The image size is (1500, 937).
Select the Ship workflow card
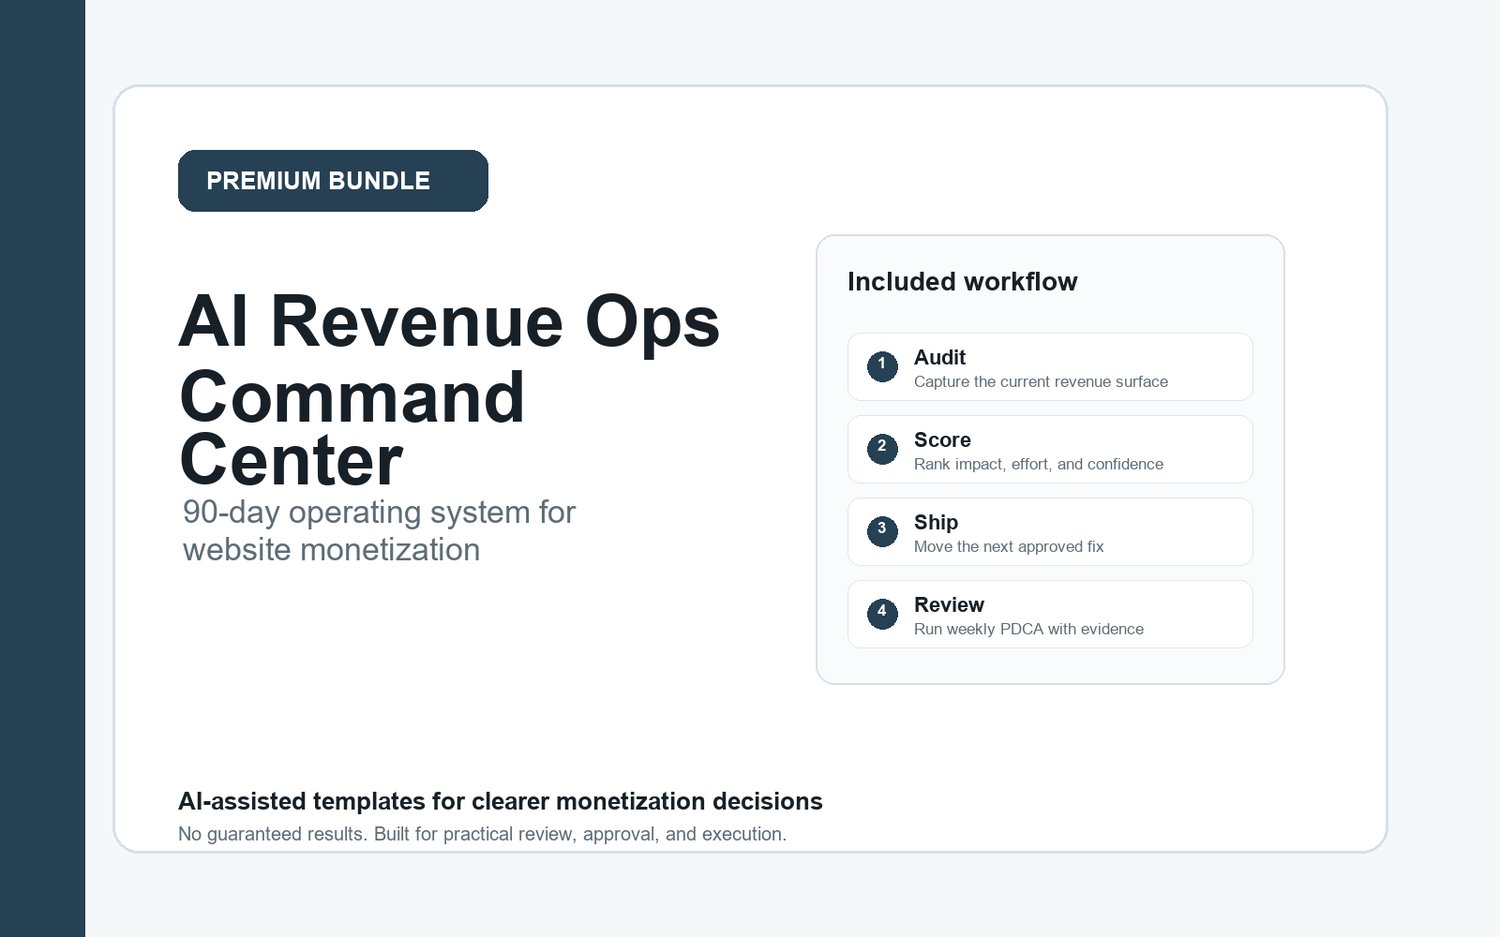1050,532
